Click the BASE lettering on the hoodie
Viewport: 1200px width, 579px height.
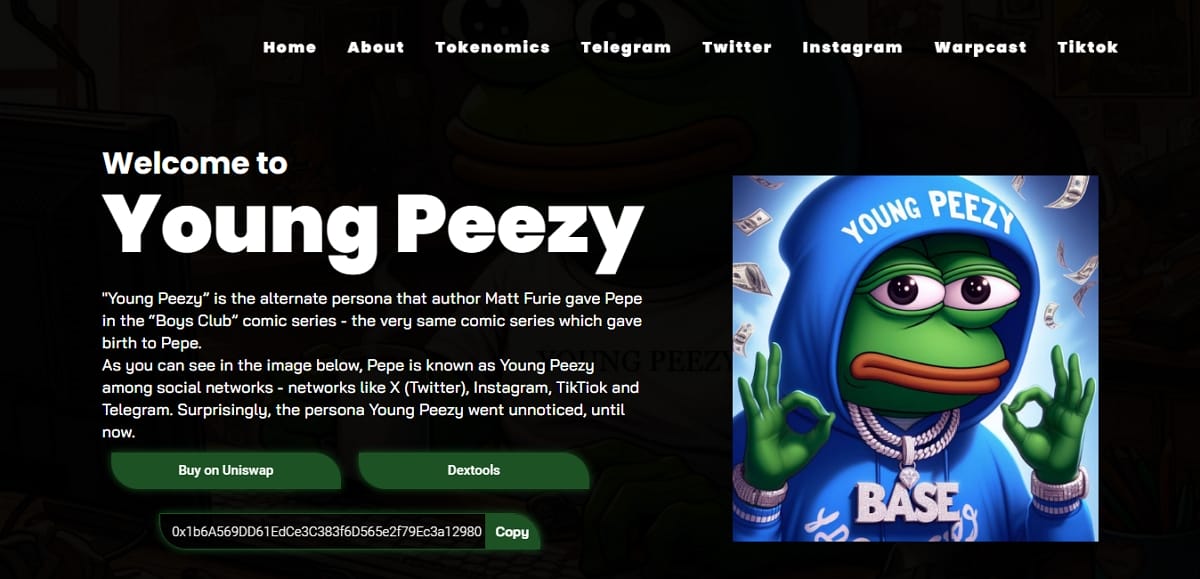click(908, 501)
